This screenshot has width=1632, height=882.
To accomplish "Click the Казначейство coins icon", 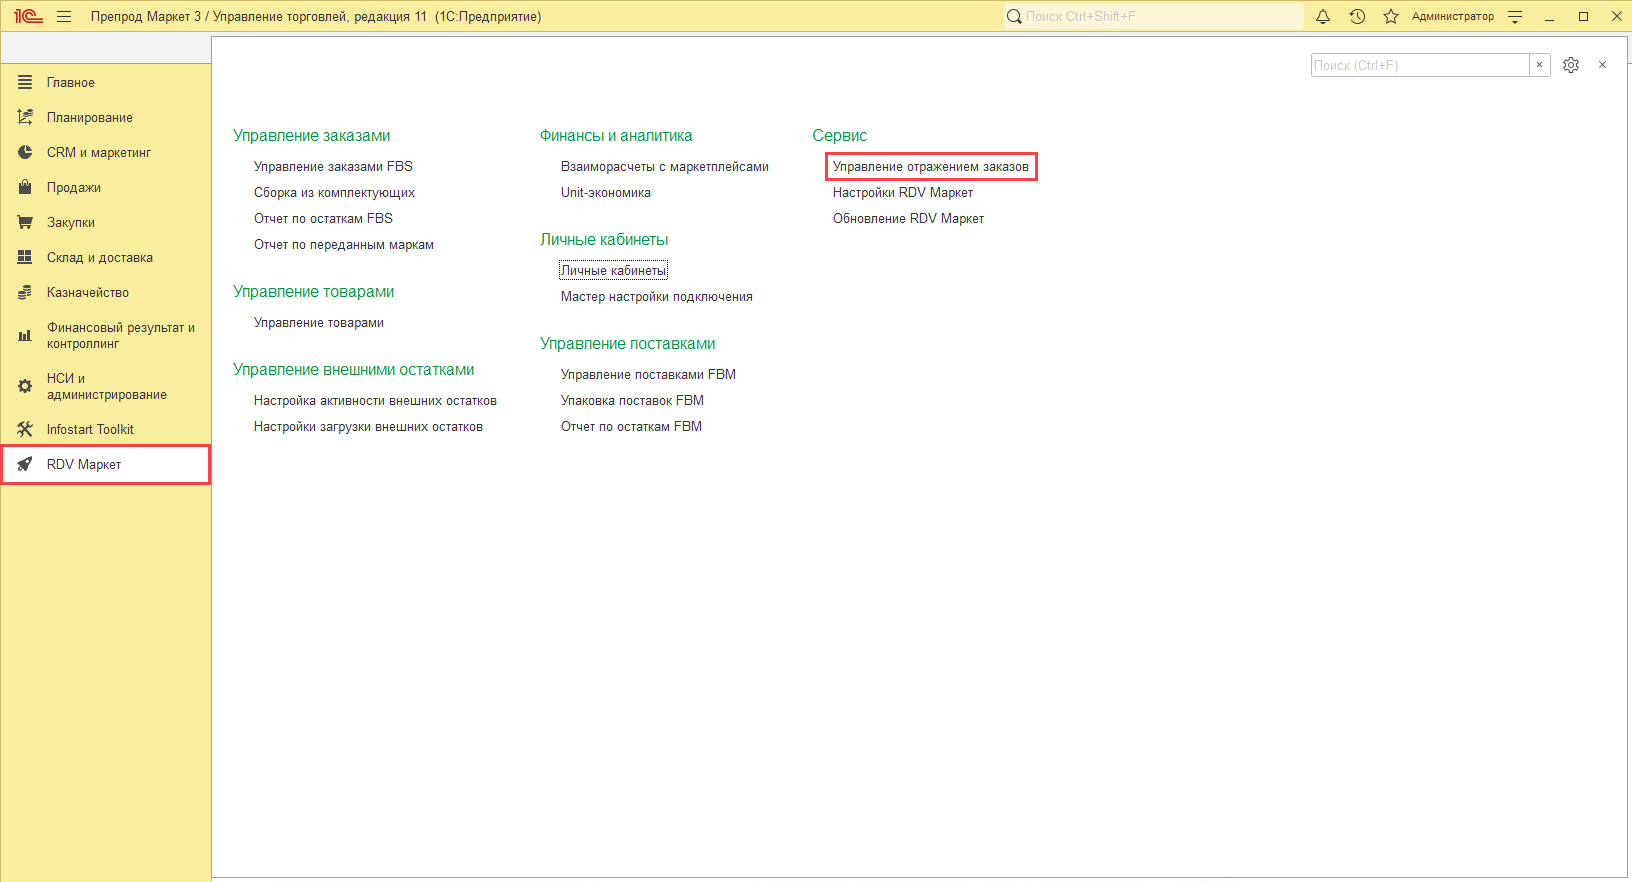I will coord(25,292).
